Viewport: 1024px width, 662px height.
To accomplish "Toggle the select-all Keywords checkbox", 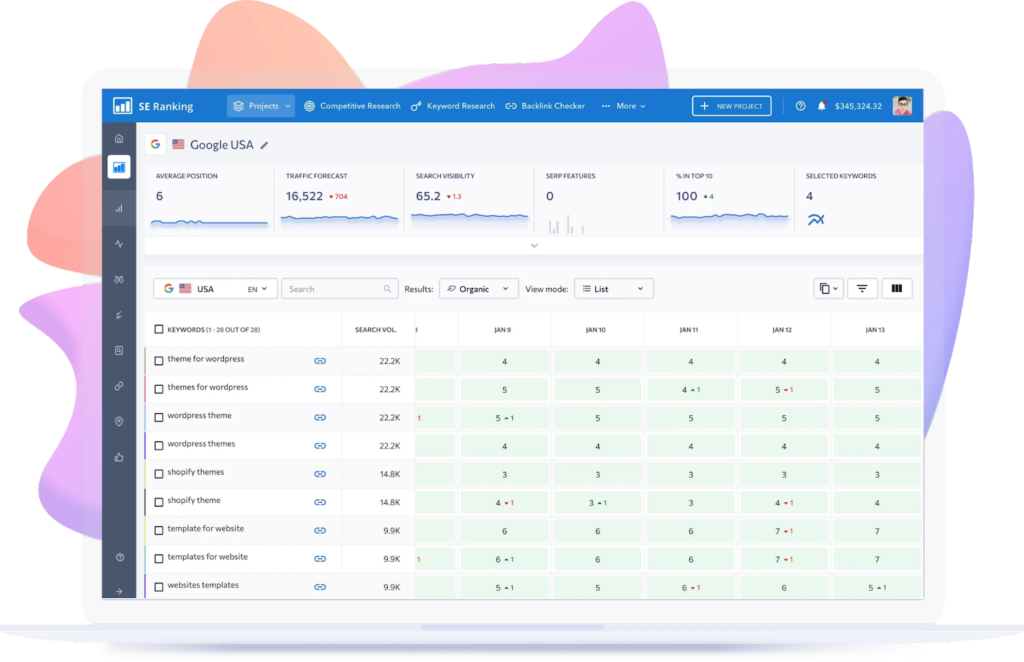I will 158,329.
